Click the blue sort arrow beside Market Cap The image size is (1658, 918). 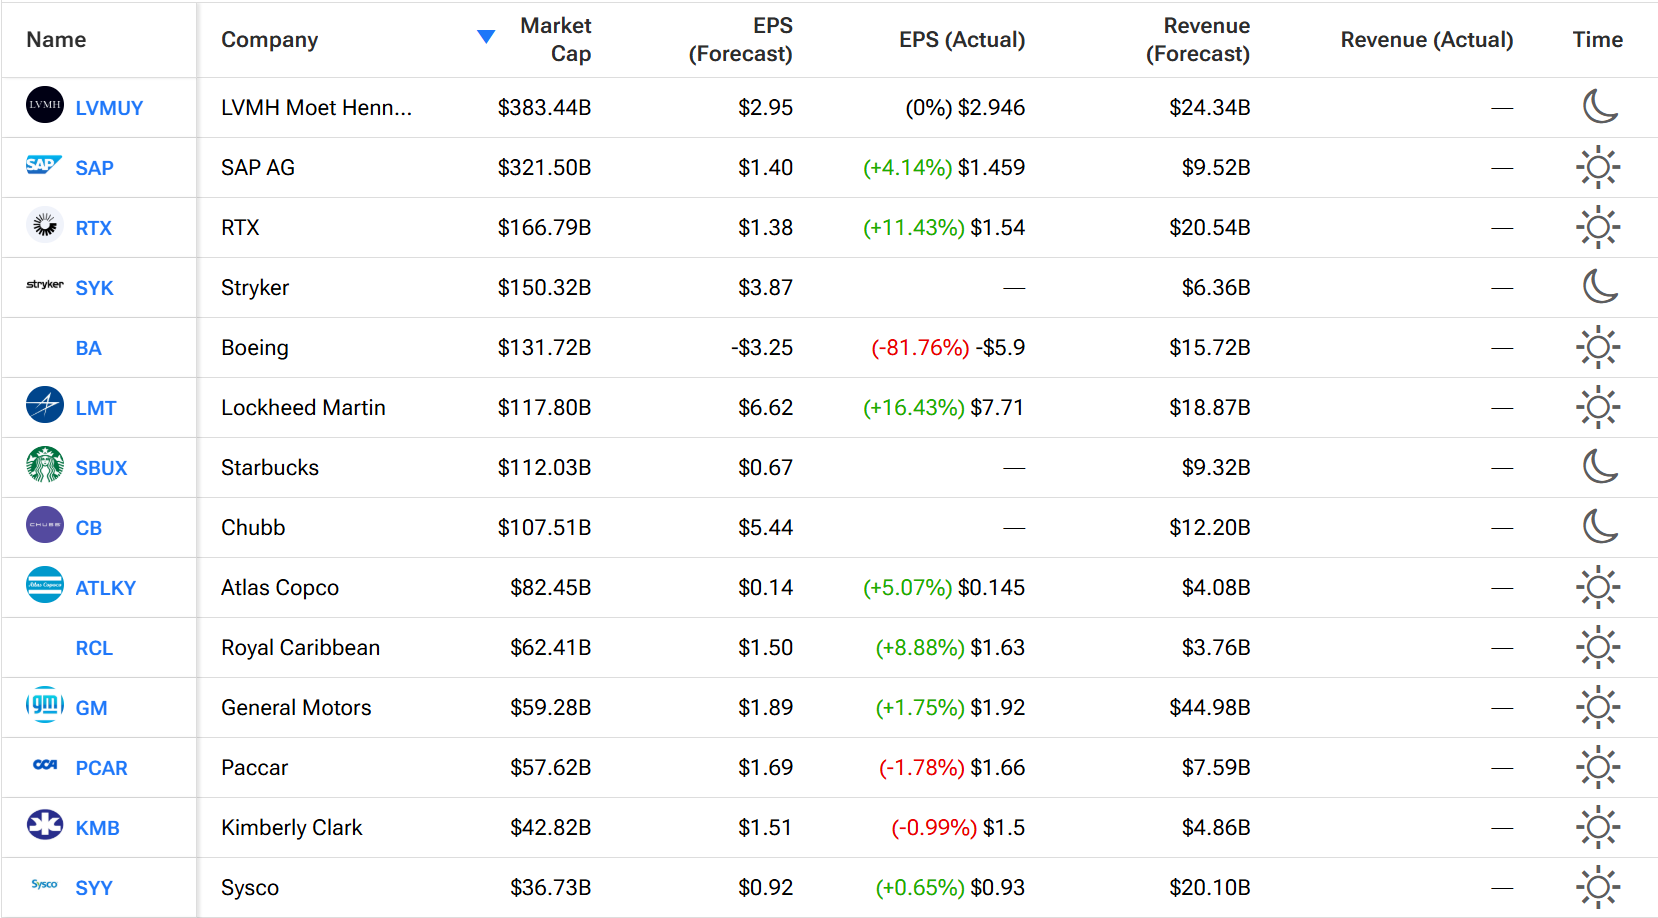click(486, 37)
